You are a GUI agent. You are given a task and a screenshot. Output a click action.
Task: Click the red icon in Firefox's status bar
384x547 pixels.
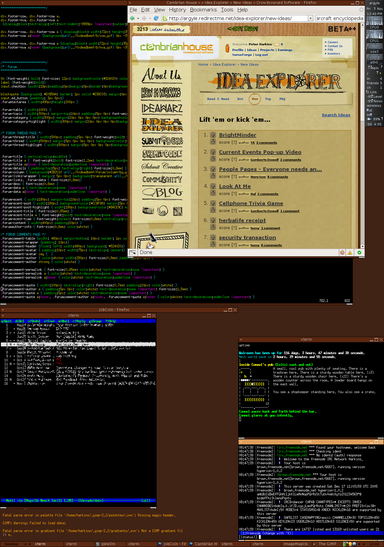(x=342, y=252)
